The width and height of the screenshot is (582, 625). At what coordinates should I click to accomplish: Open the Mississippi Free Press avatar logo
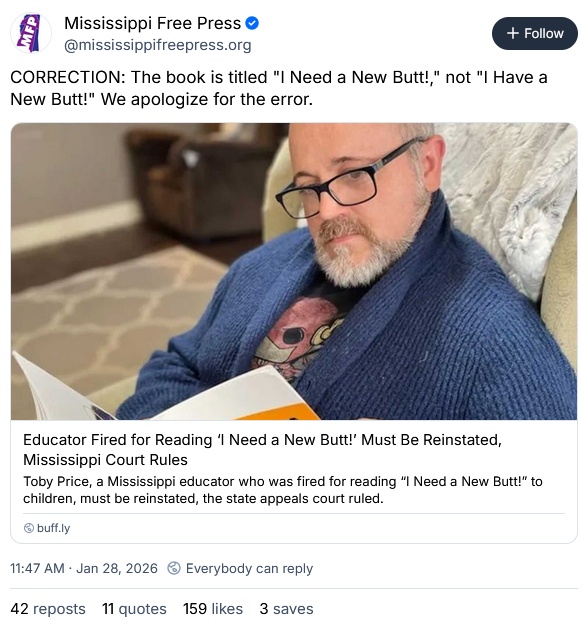click(x=31, y=33)
